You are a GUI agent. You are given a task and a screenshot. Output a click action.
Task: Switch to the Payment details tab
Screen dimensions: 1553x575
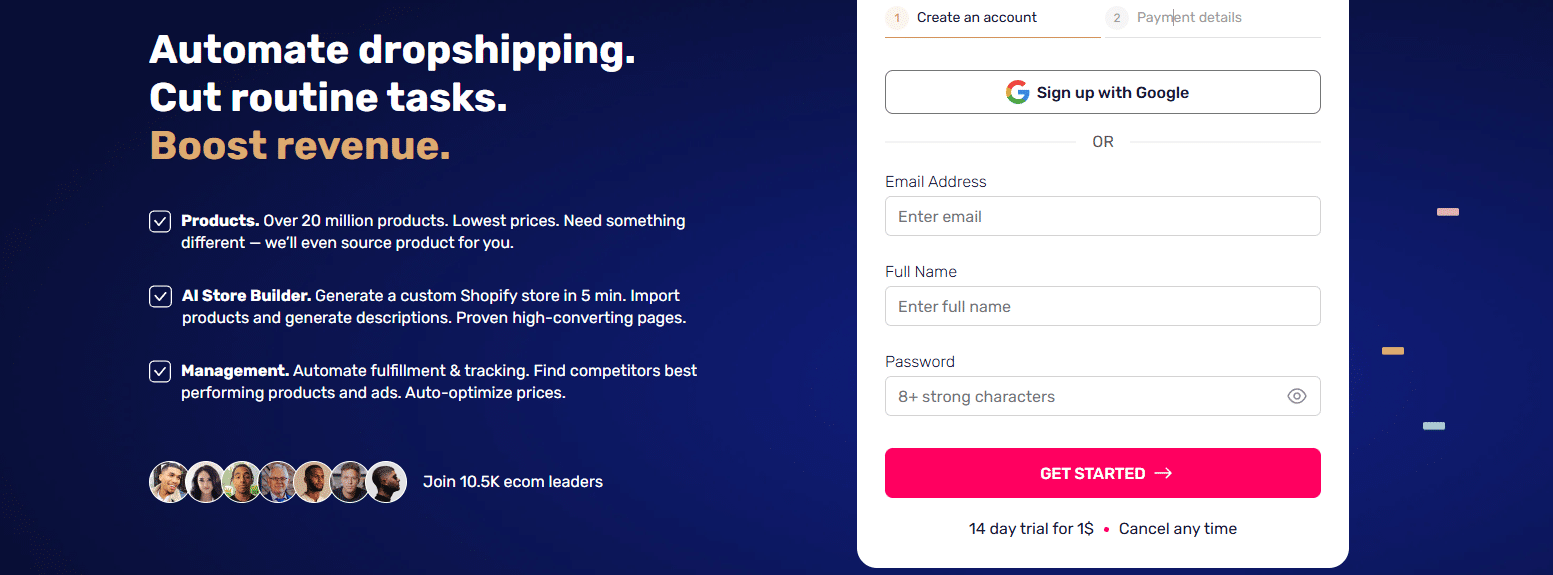1189,18
